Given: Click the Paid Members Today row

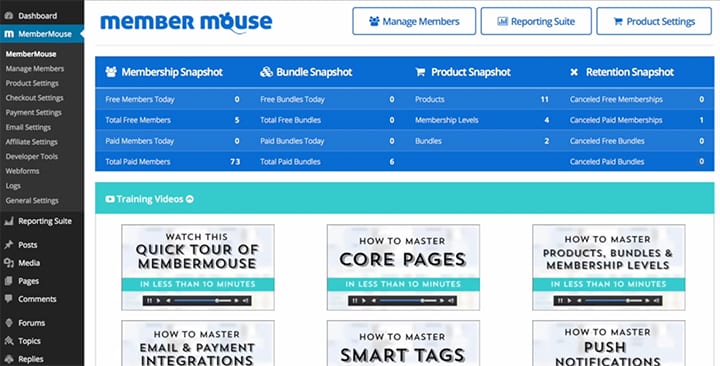Looking at the screenshot, I should click(x=173, y=141).
